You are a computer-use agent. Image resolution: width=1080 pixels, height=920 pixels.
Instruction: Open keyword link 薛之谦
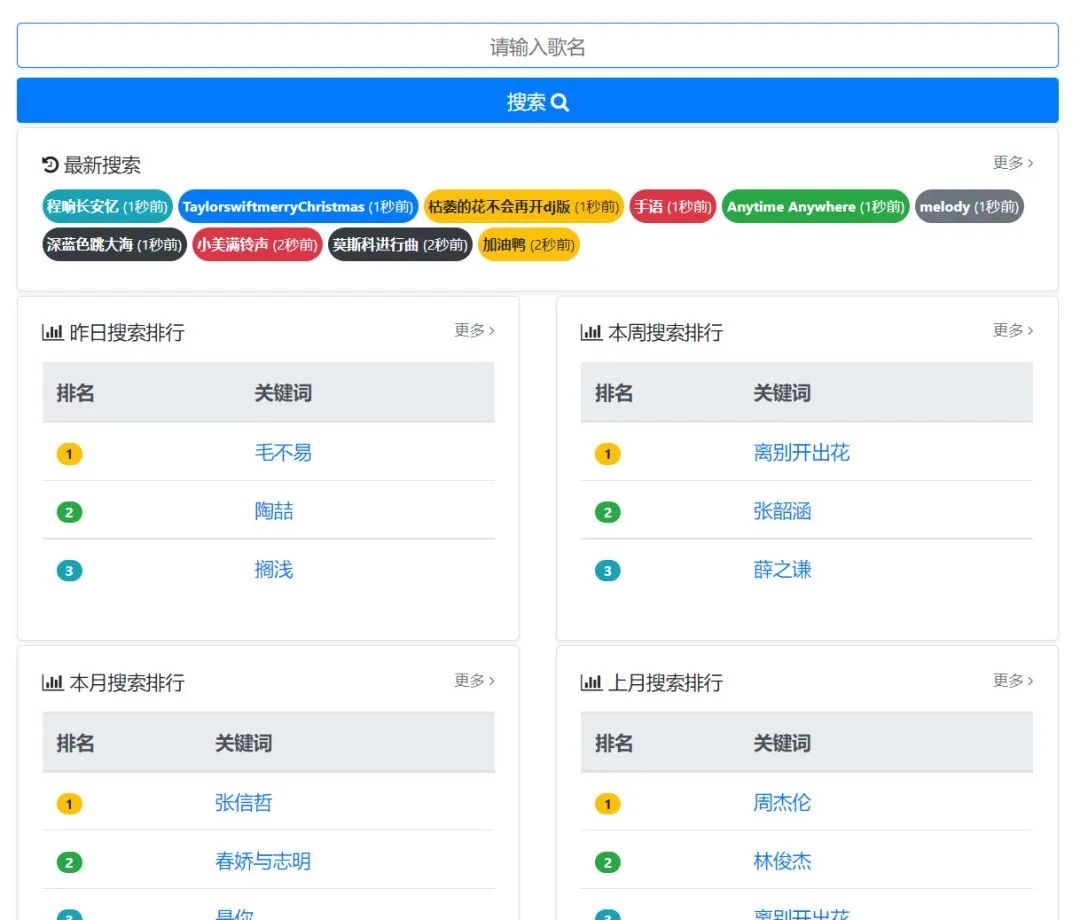pyautogui.click(x=782, y=569)
